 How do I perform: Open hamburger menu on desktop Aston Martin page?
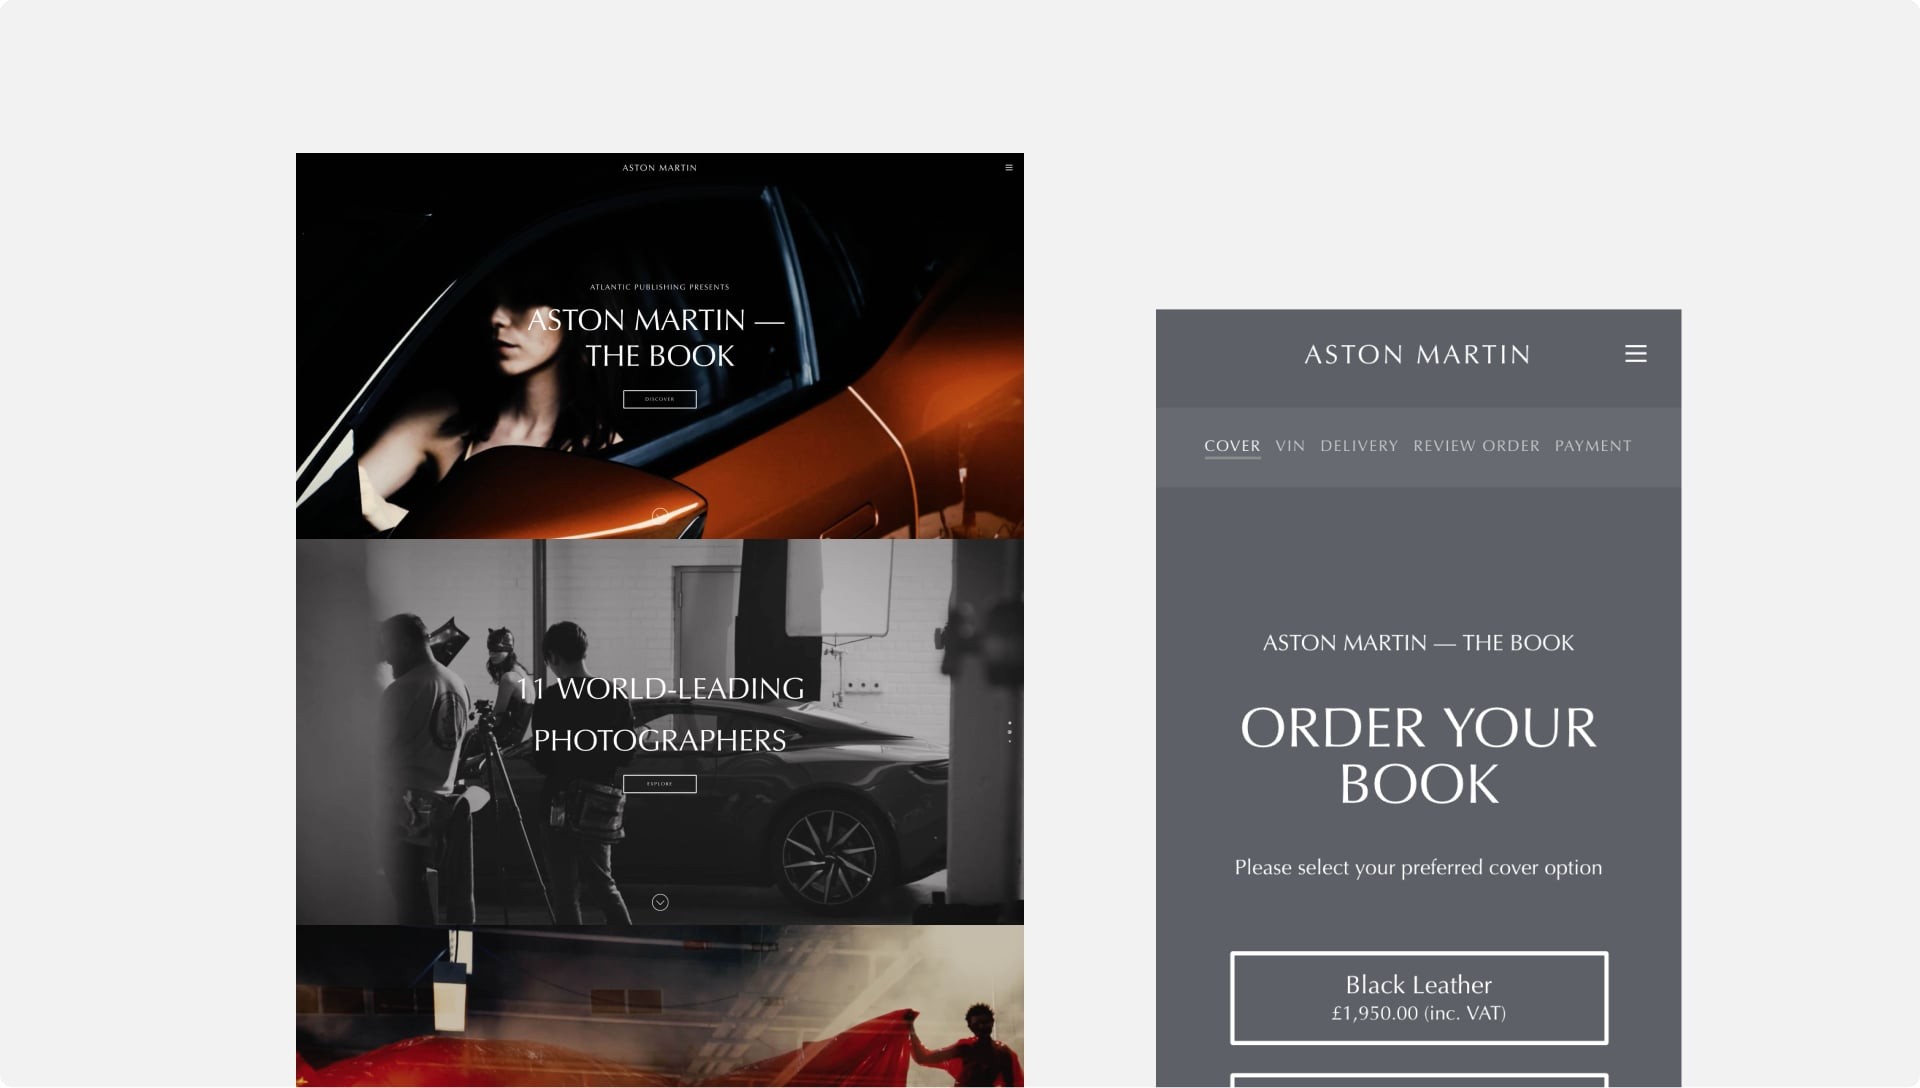[1009, 168]
